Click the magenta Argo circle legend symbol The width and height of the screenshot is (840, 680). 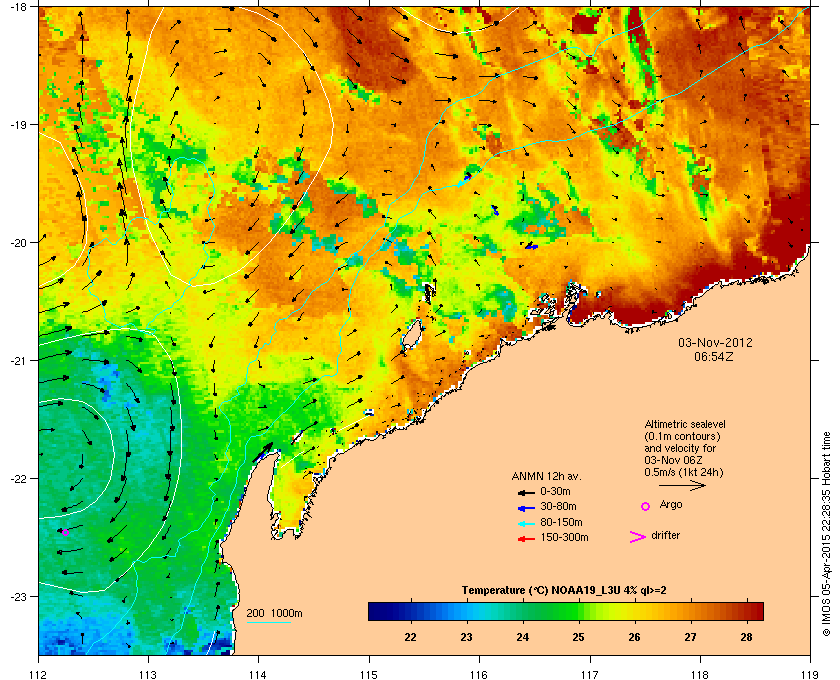pos(646,506)
